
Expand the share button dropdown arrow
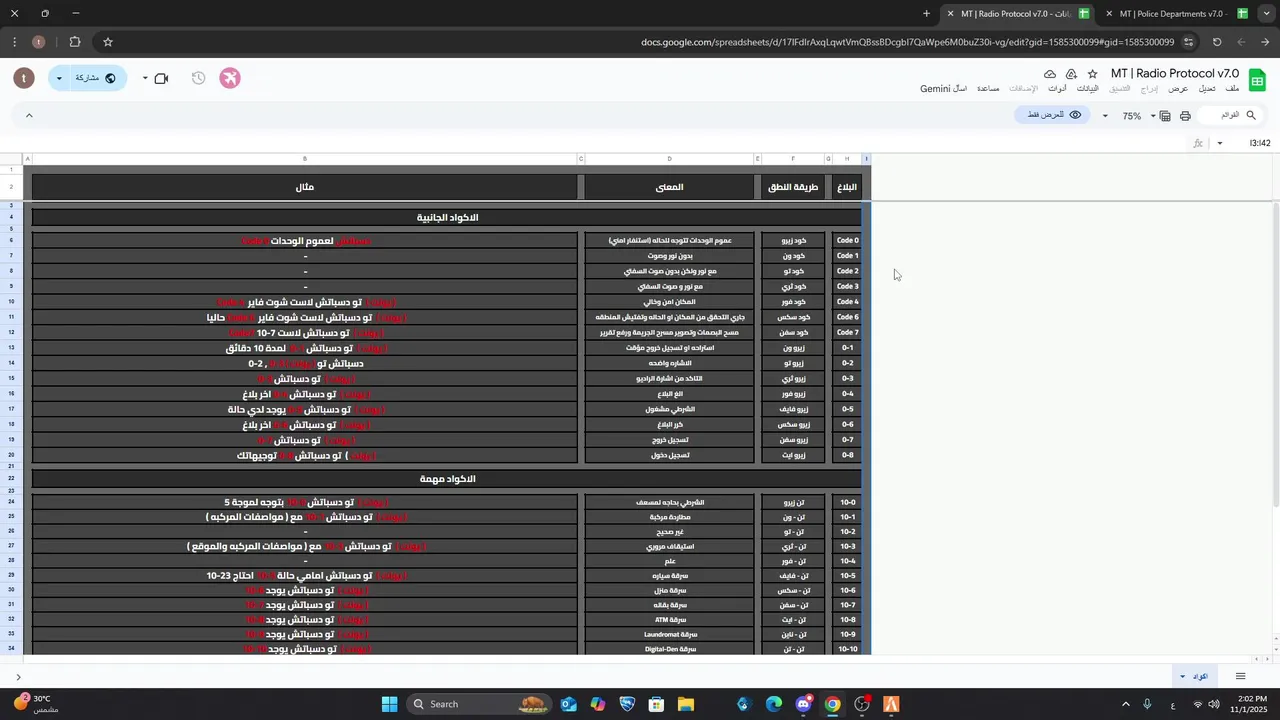59,78
